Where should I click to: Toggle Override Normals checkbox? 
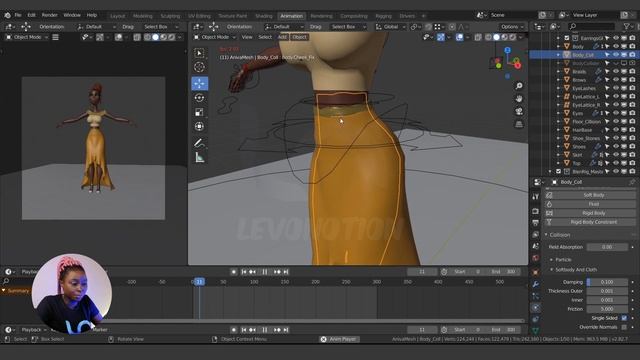(x=624, y=327)
